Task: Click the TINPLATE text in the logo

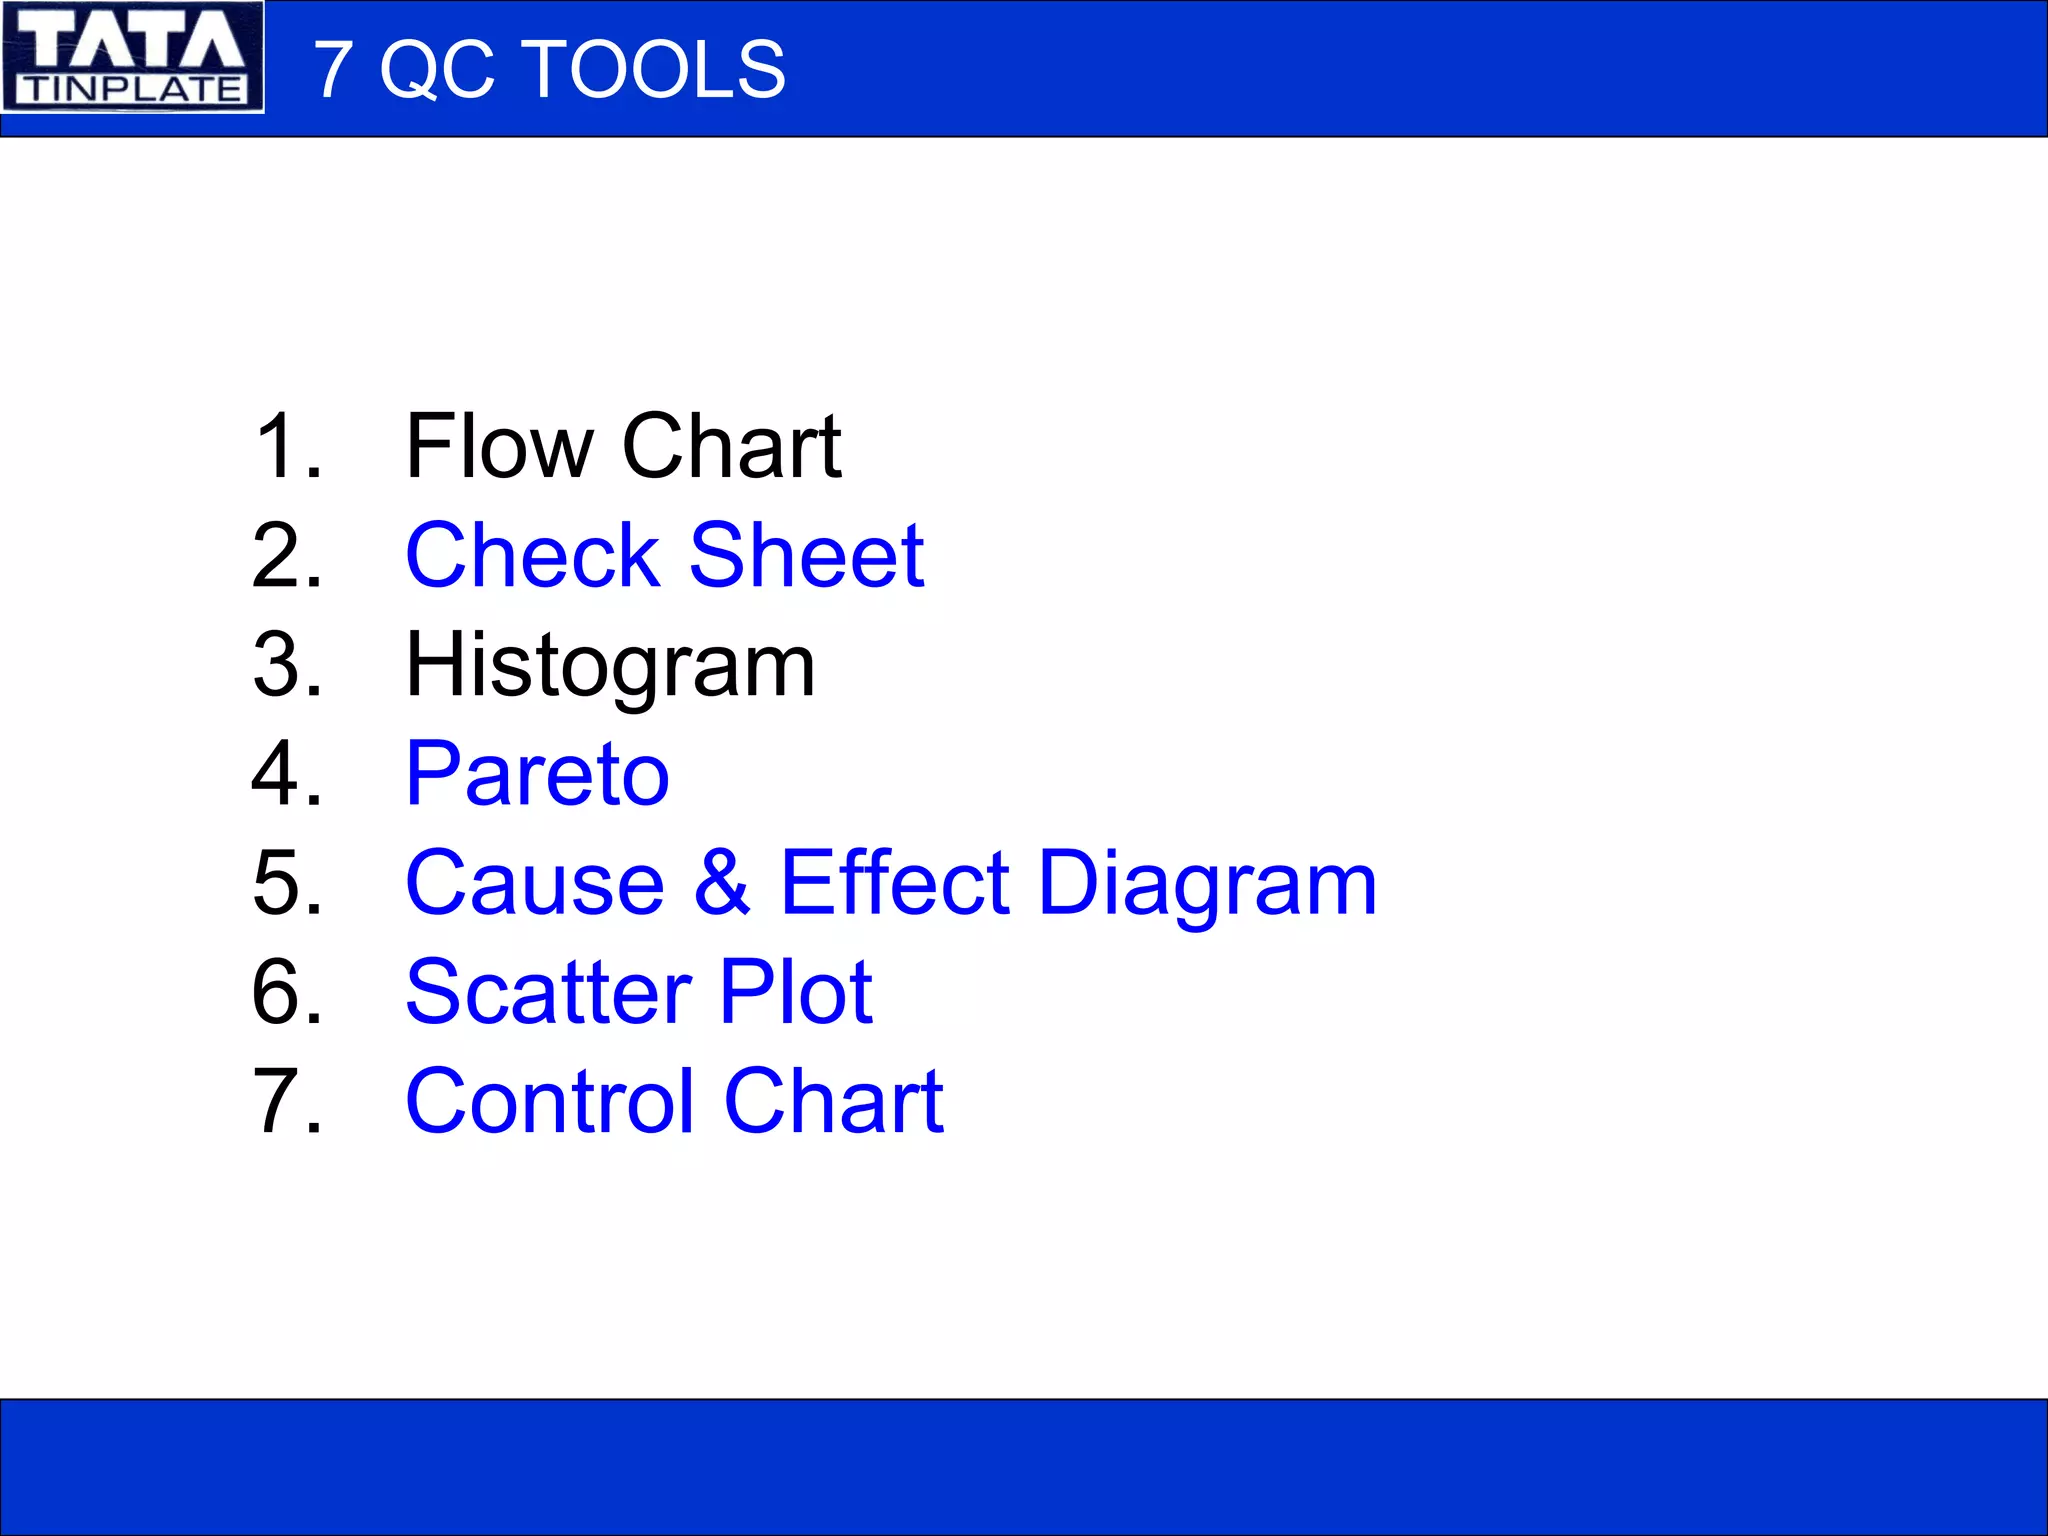Action: pos(133,90)
